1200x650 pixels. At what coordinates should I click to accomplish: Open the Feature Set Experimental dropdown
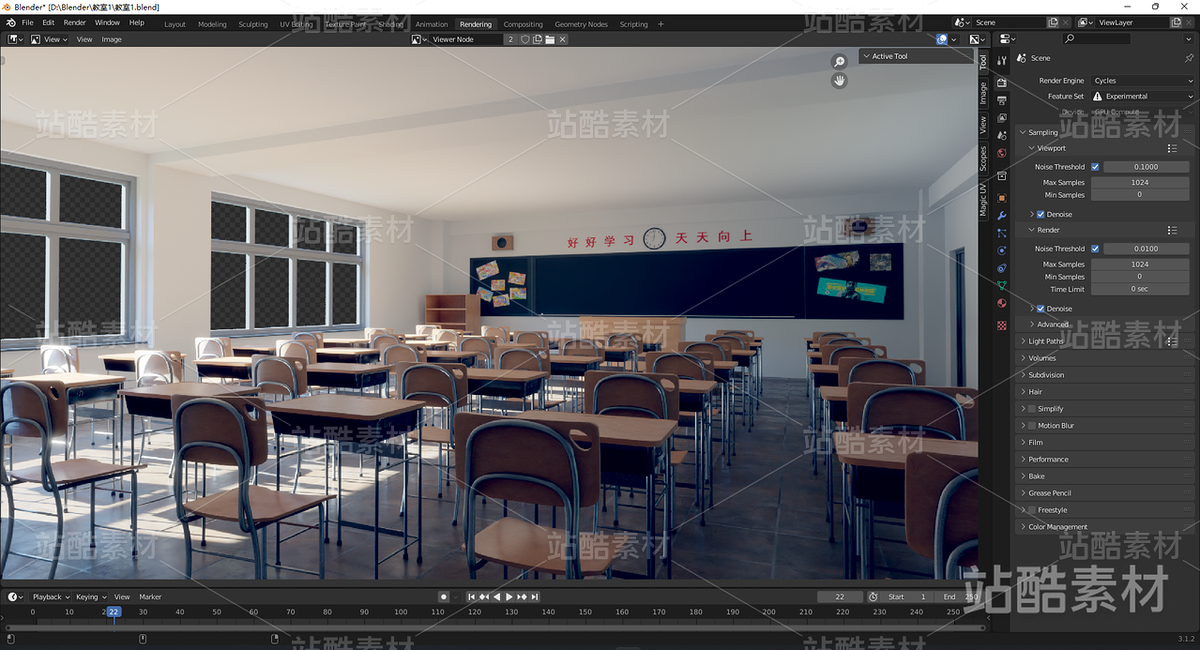coord(1142,96)
